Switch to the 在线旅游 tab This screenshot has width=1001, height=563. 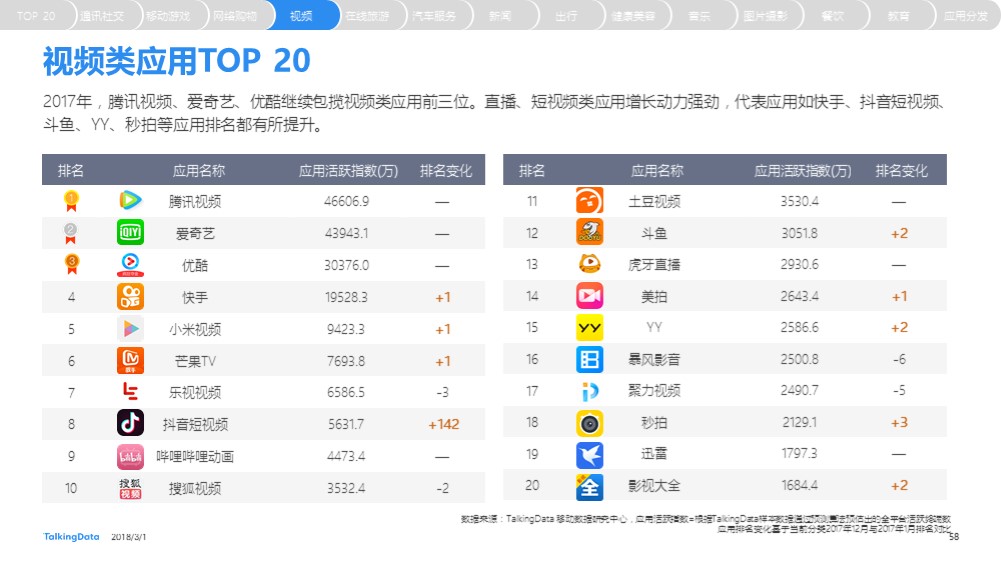point(368,16)
